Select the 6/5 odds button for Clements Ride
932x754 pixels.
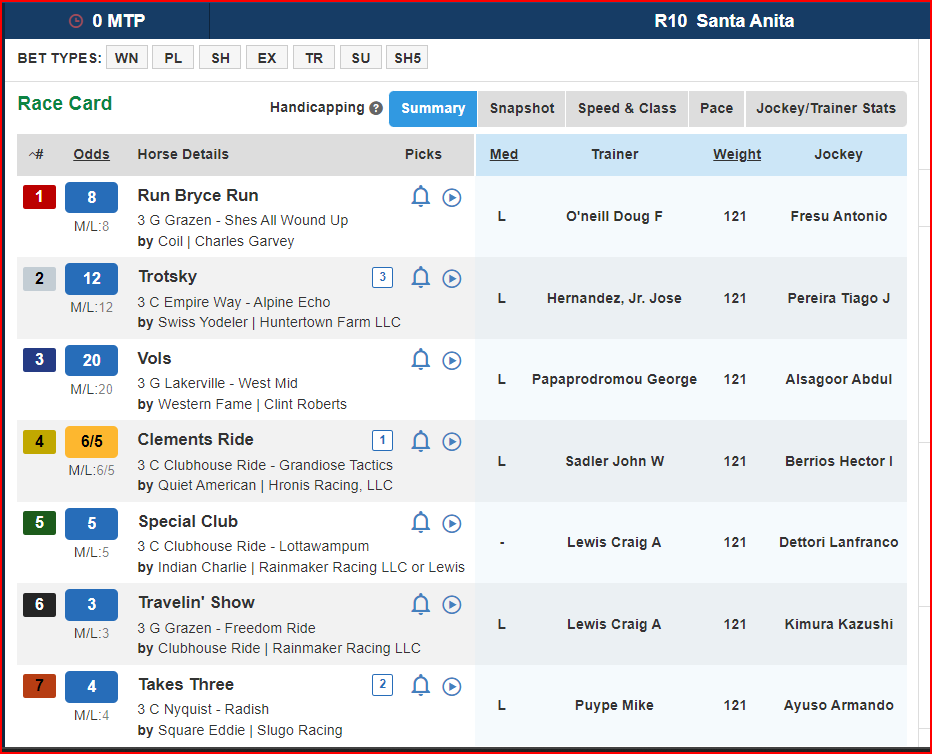[91, 442]
